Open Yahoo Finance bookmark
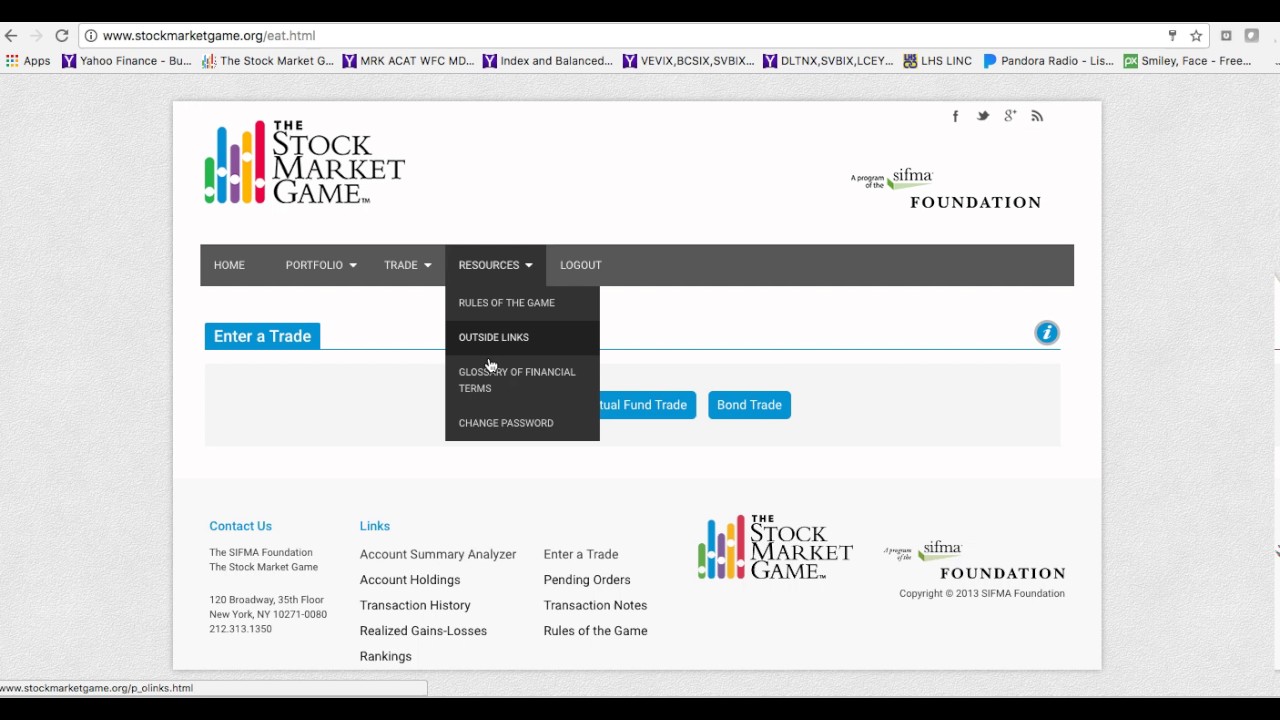1280x720 pixels. click(127, 61)
